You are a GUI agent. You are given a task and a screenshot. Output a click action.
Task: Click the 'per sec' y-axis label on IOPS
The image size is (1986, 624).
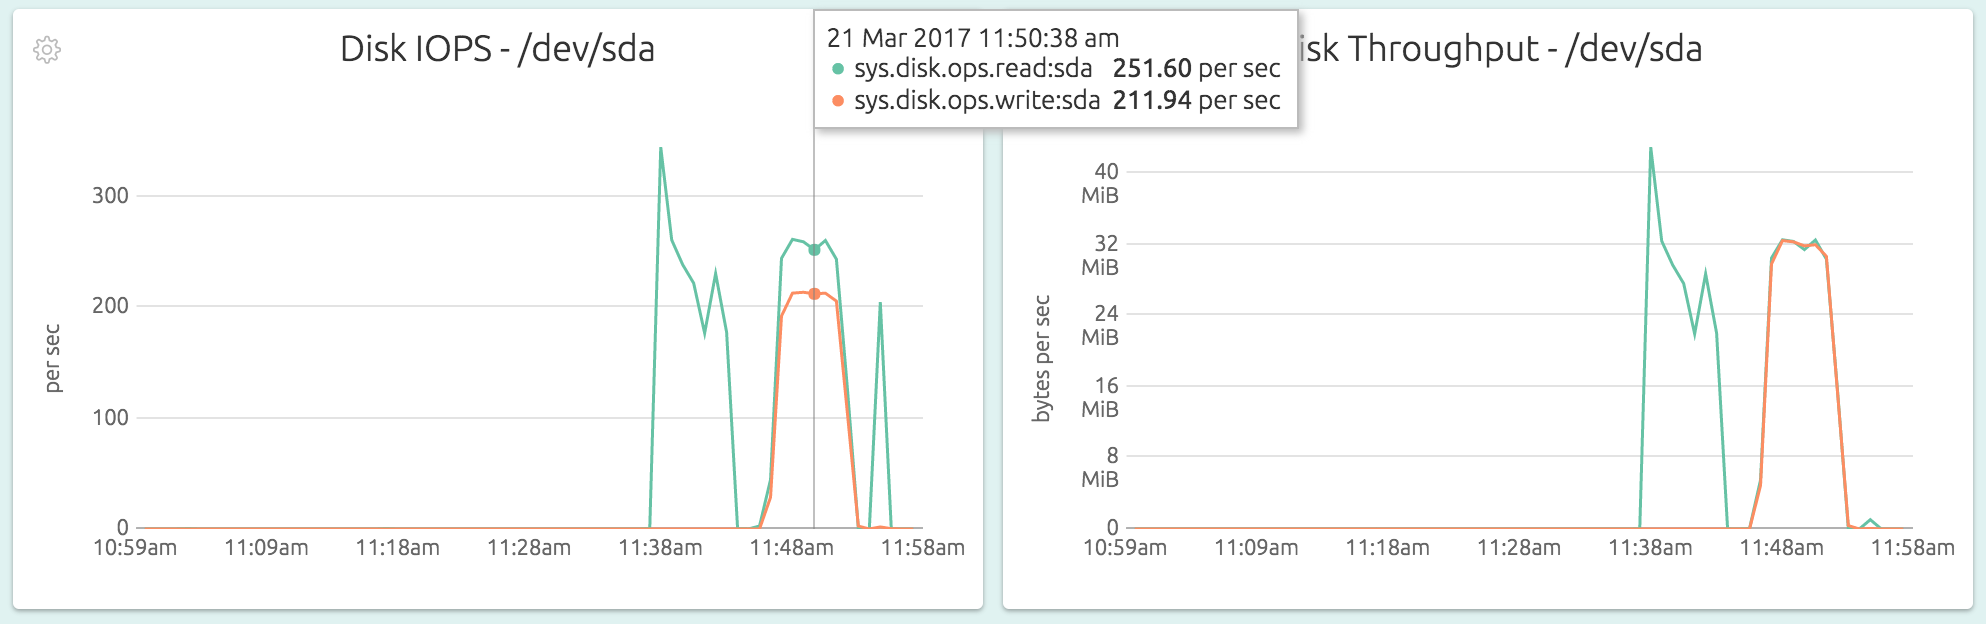tap(52, 358)
